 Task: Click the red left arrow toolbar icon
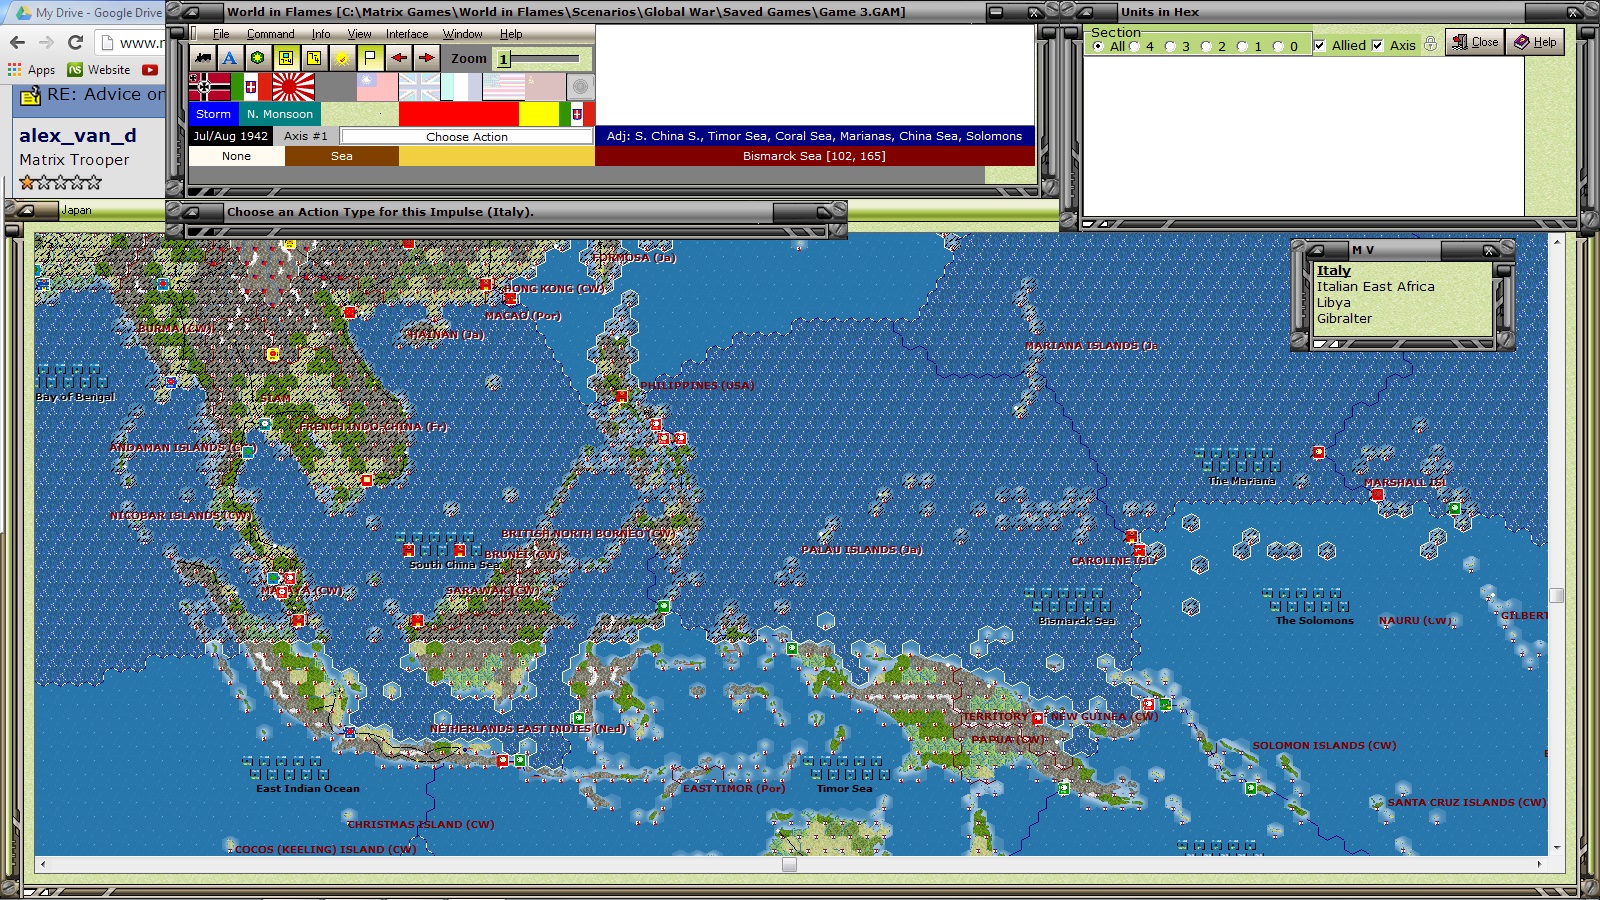tap(399, 58)
